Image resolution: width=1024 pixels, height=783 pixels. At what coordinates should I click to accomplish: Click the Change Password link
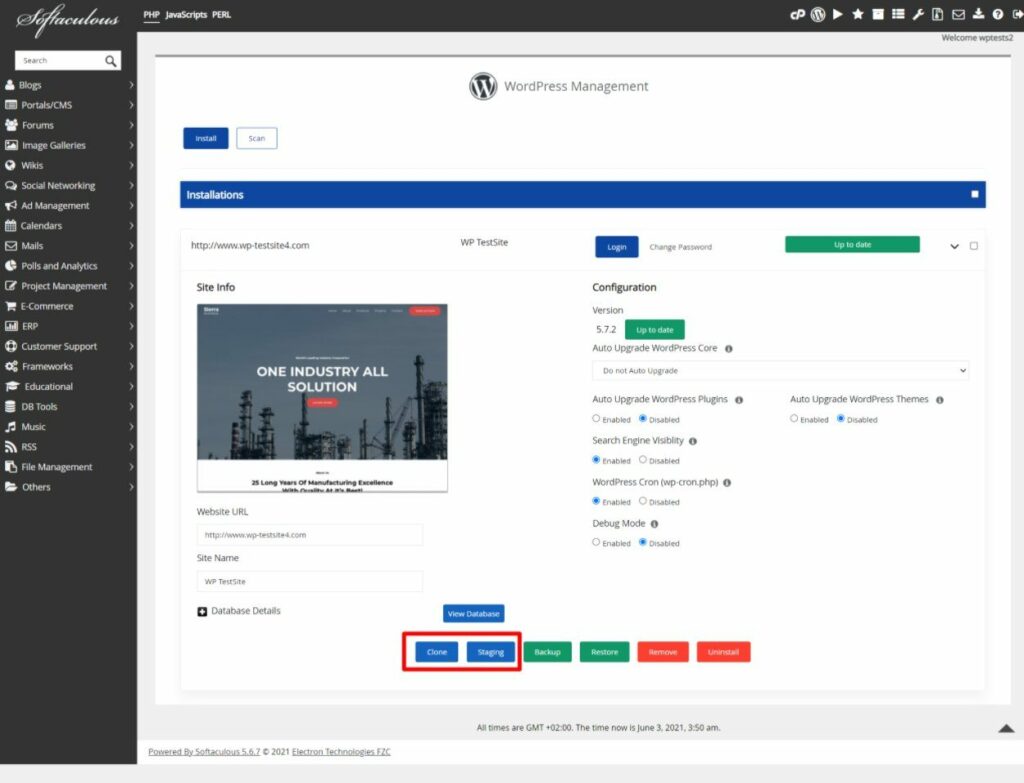pos(680,247)
